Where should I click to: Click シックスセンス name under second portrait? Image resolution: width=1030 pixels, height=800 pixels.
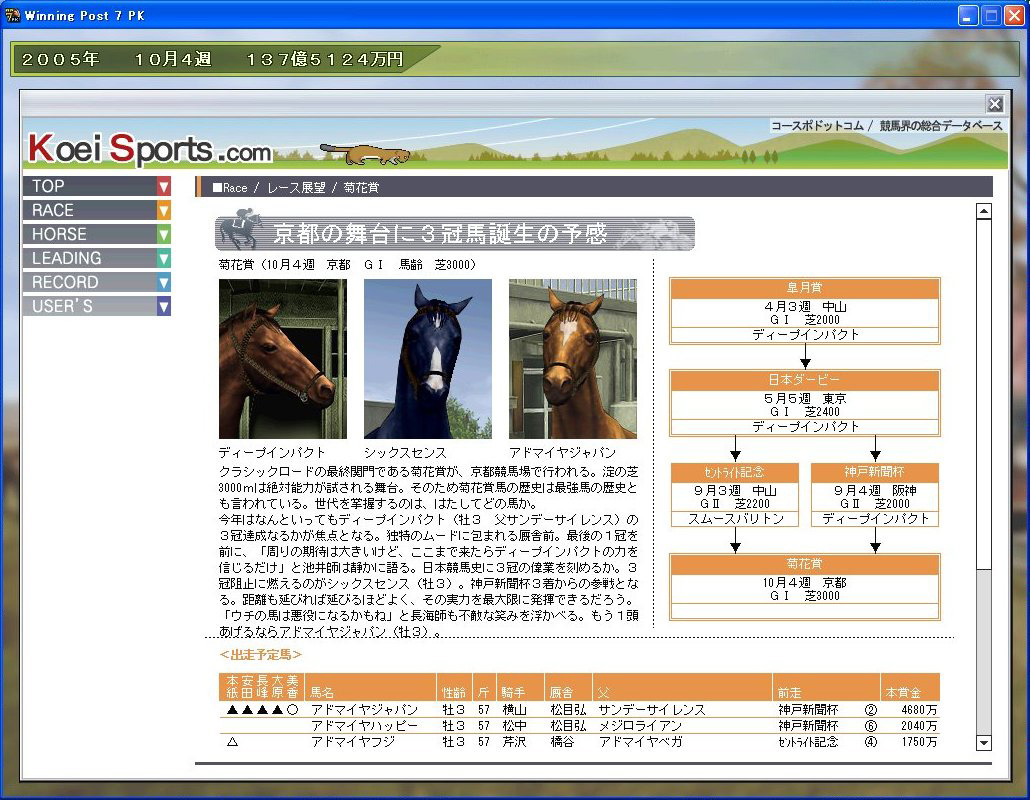405,453
